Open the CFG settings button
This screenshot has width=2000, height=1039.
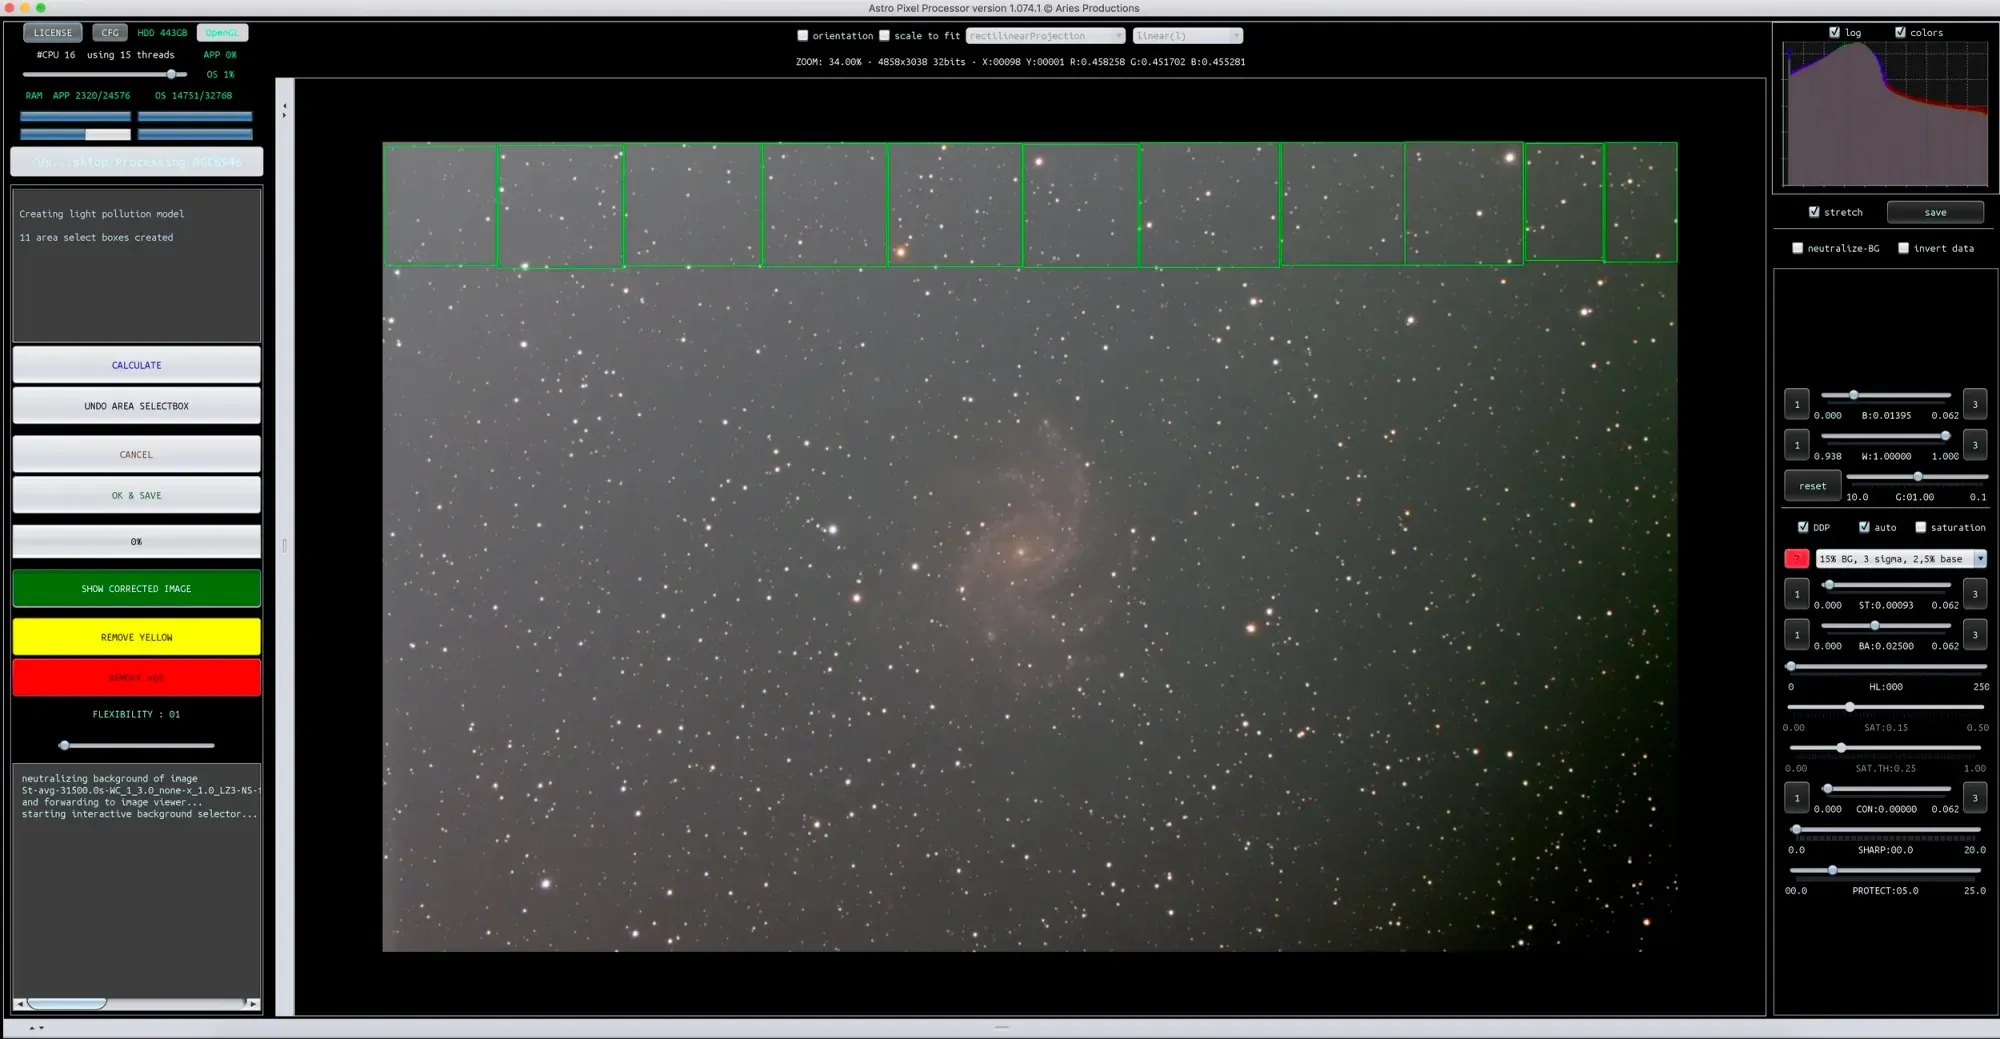pyautogui.click(x=110, y=33)
